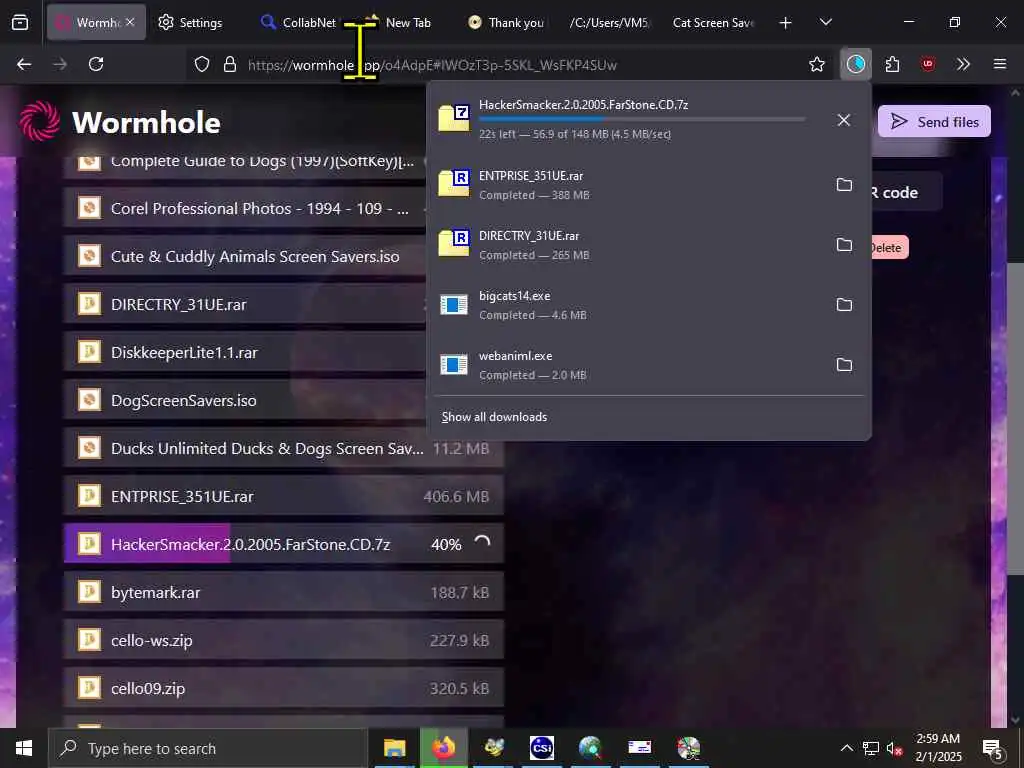The height and width of the screenshot is (768, 1024).
Task: Show site security padlock info
Action: click(x=230, y=64)
